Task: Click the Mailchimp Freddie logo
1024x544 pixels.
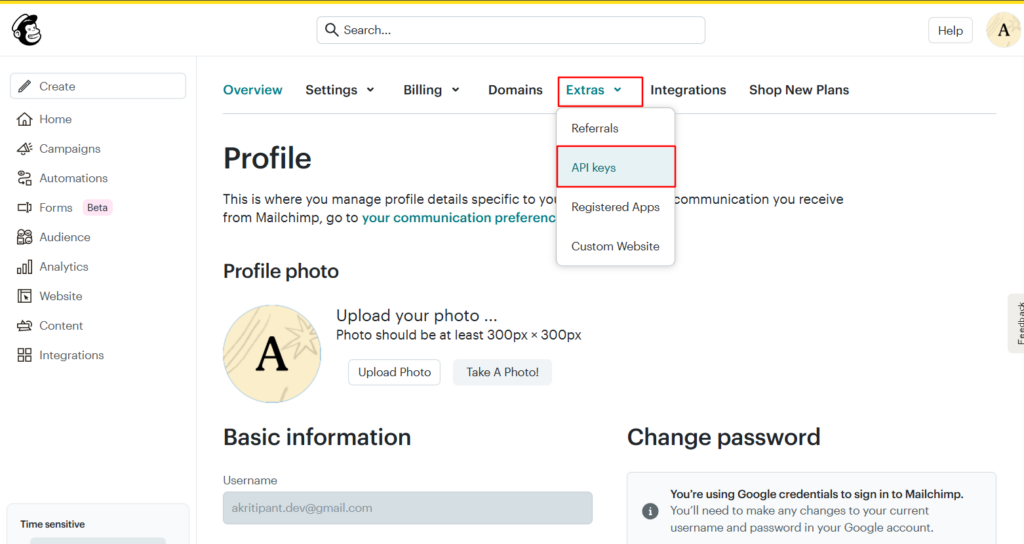Action: click(27, 30)
